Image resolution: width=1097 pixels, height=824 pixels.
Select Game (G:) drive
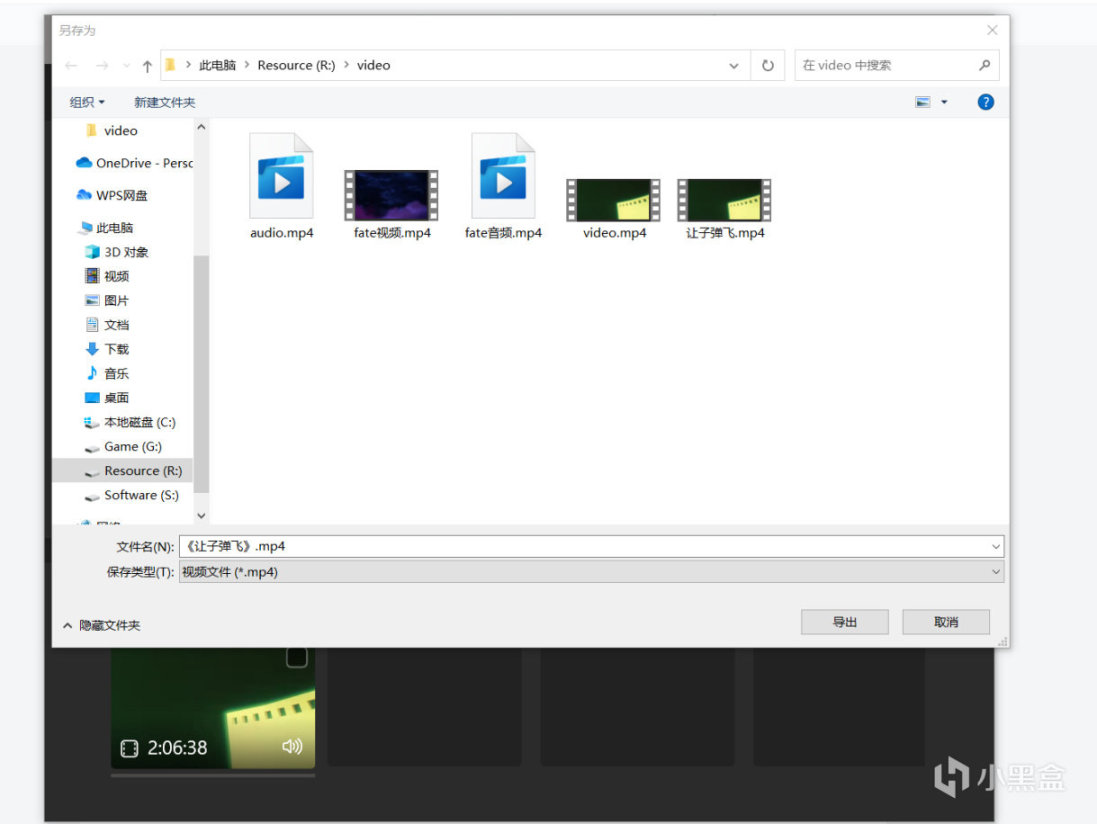tap(123, 446)
